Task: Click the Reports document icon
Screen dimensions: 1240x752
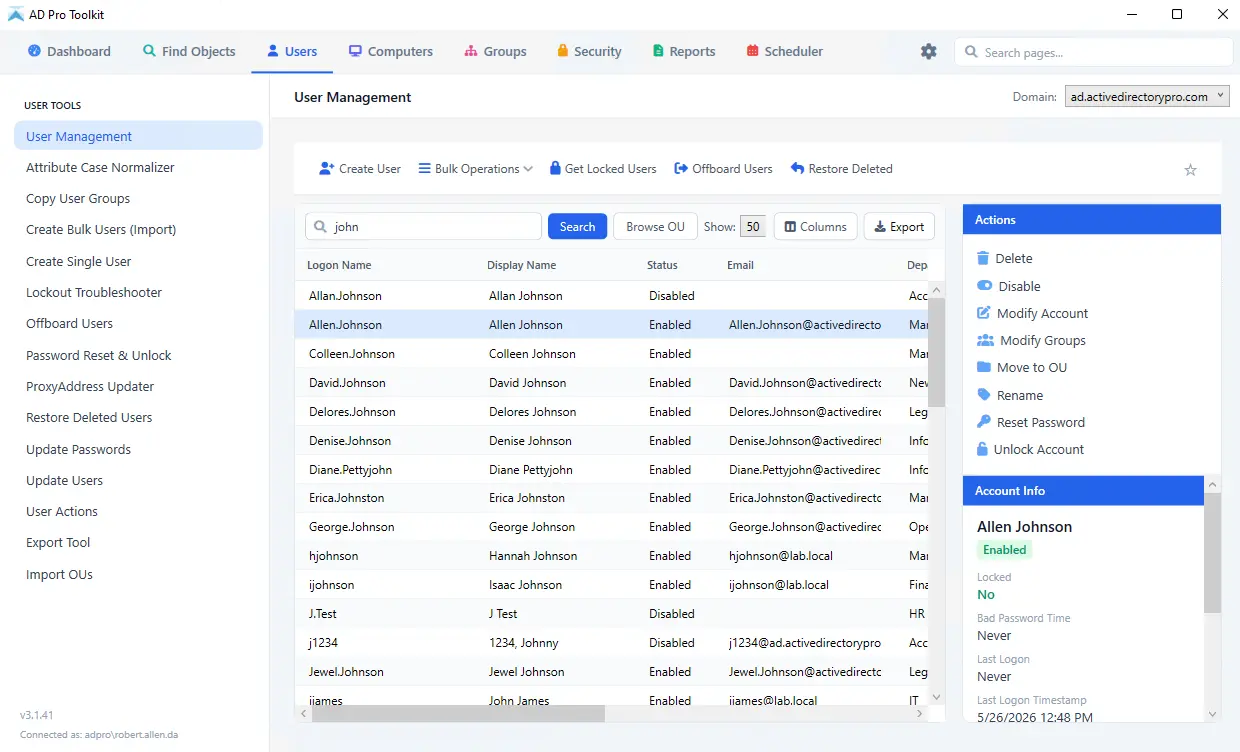Action: pos(658,51)
